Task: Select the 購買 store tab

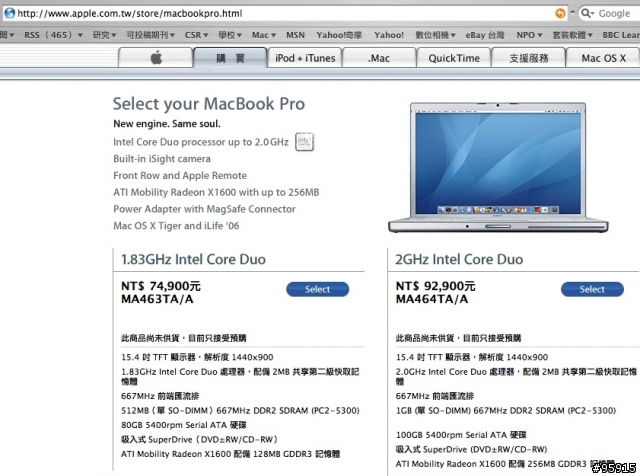Action: [x=230, y=58]
